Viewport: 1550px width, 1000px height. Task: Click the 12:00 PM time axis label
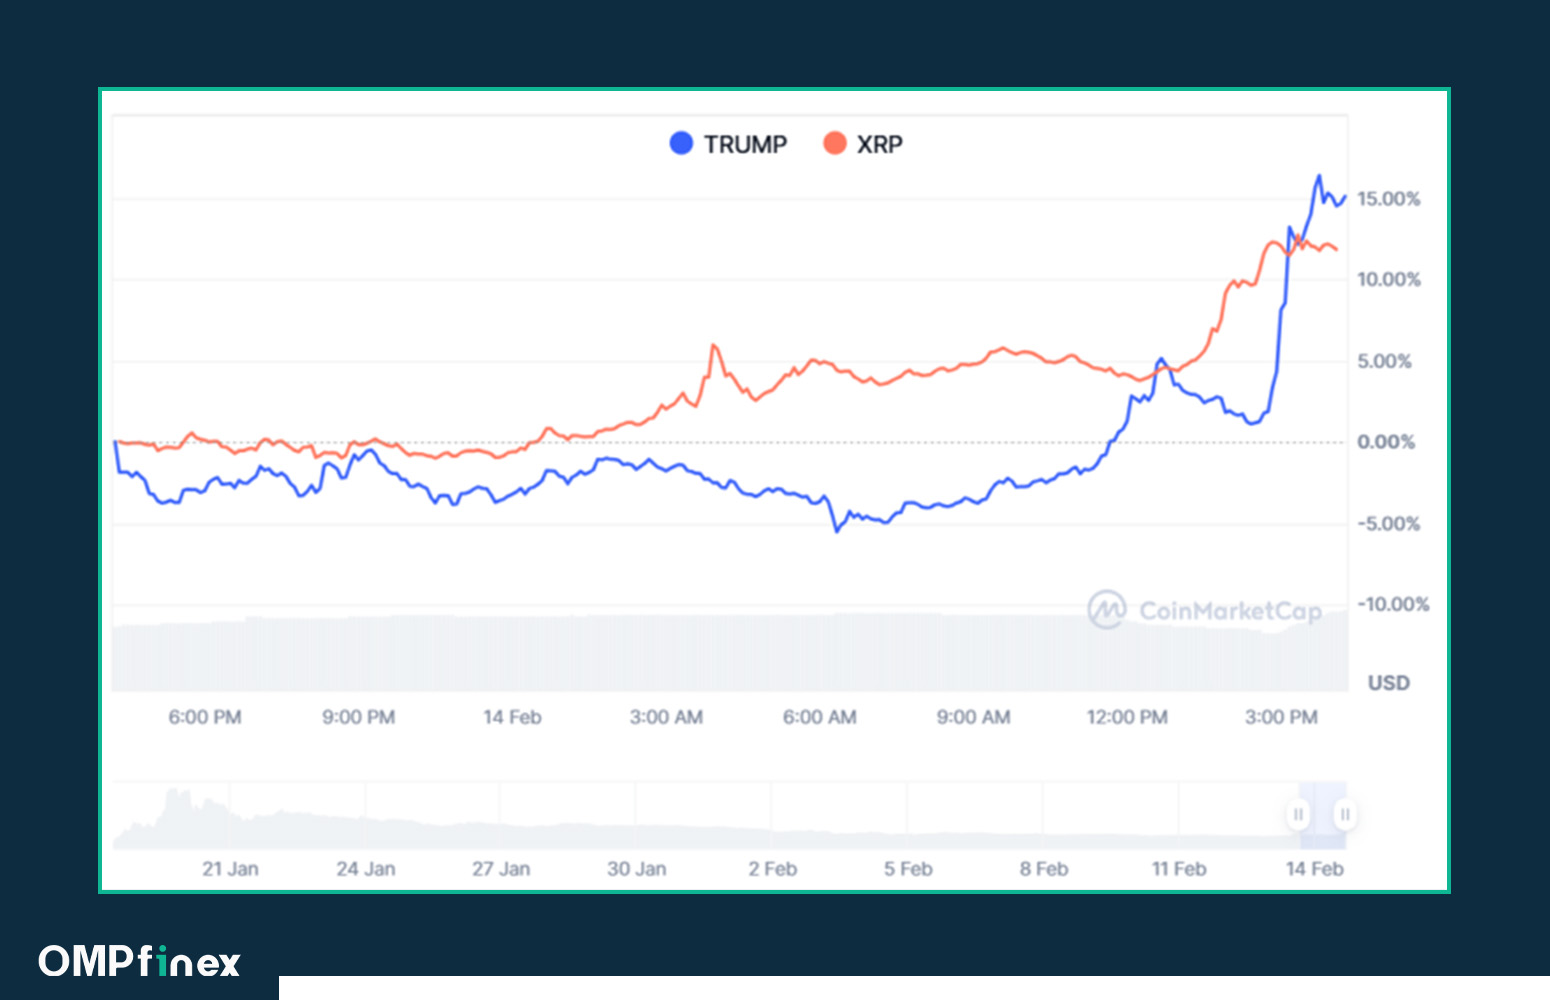1127,717
